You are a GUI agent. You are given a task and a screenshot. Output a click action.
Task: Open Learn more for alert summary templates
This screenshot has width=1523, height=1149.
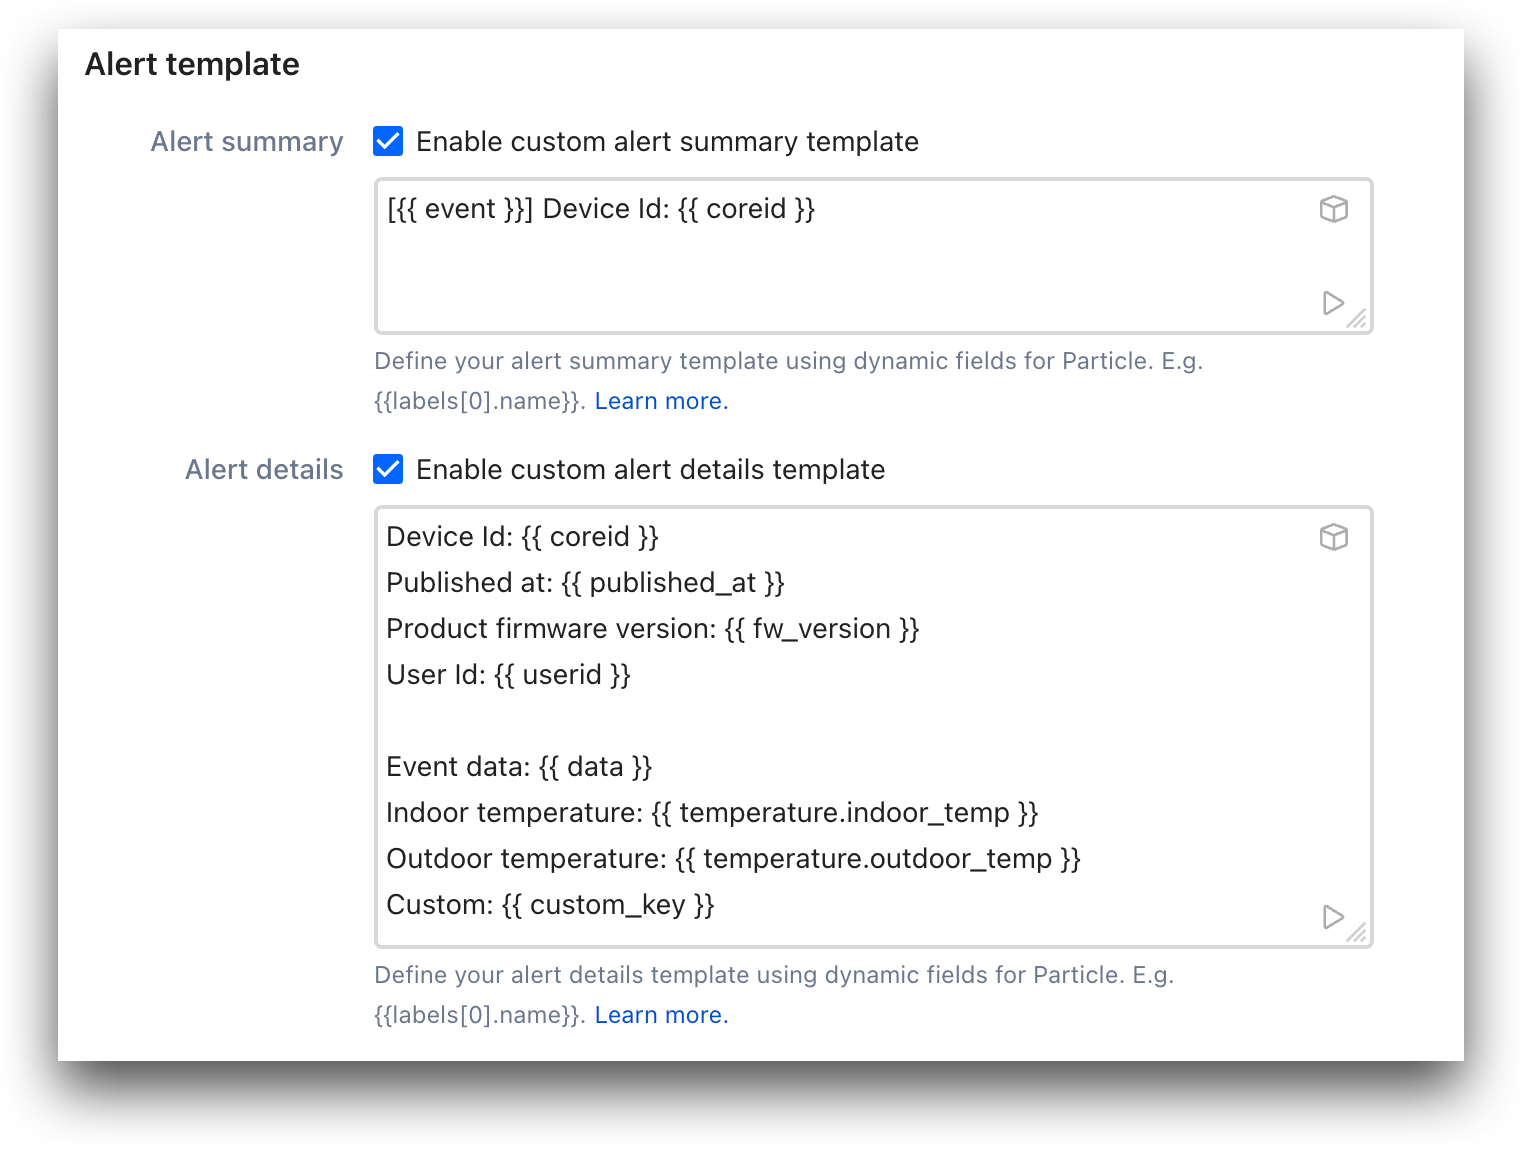pyautogui.click(x=661, y=400)
